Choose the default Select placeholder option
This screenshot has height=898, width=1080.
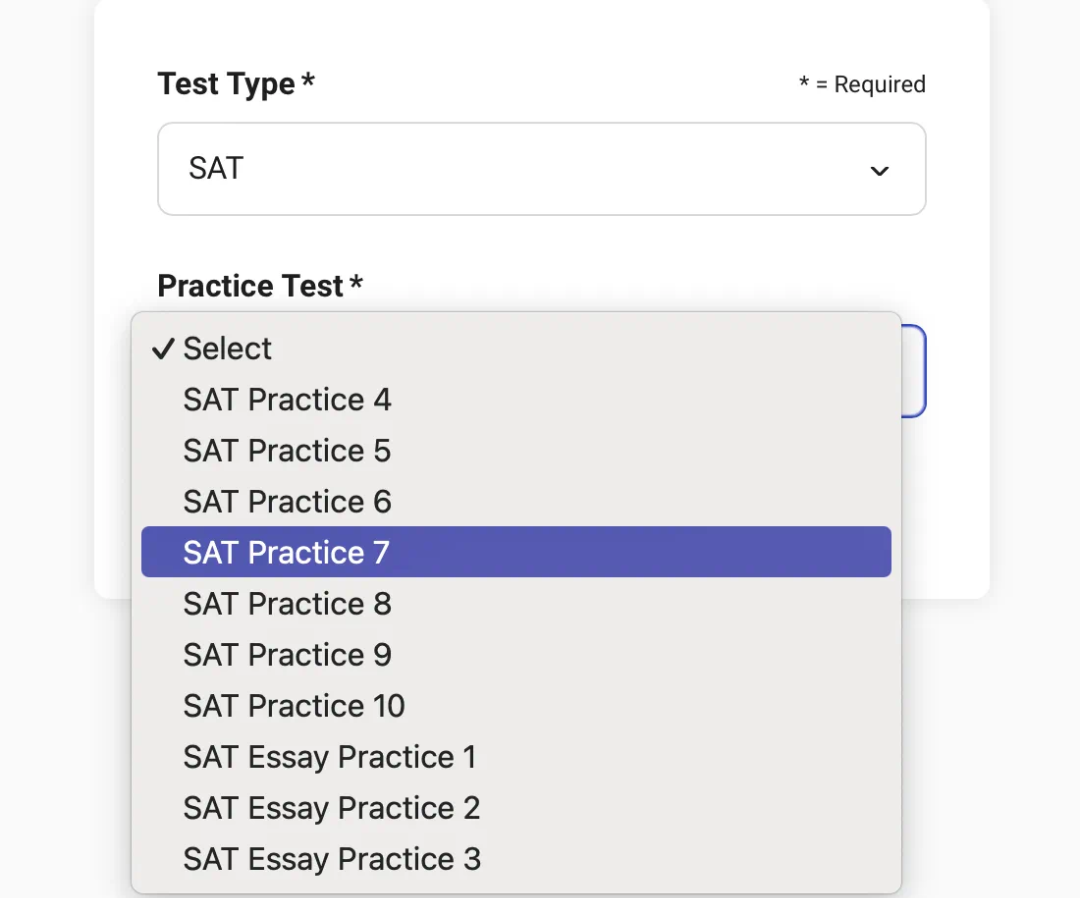pyautogui.click(x=227, y=349)
